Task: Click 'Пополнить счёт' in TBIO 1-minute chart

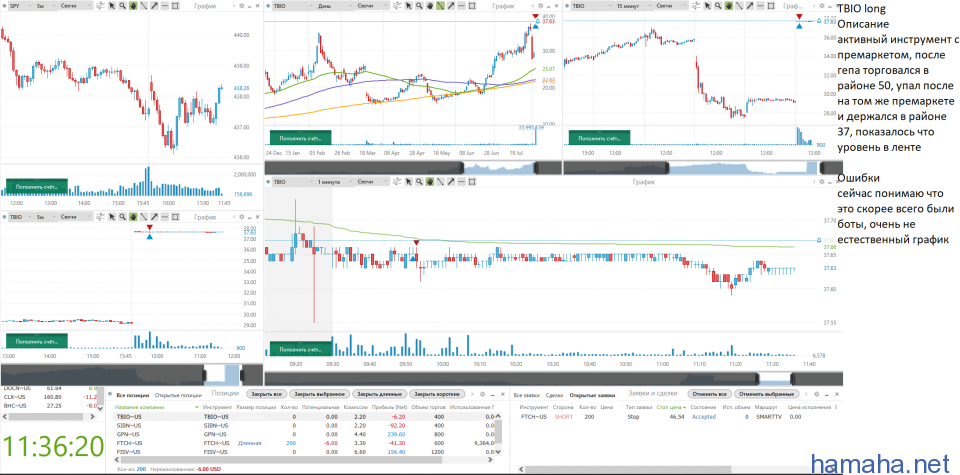Action: click(x=301, y=350)
